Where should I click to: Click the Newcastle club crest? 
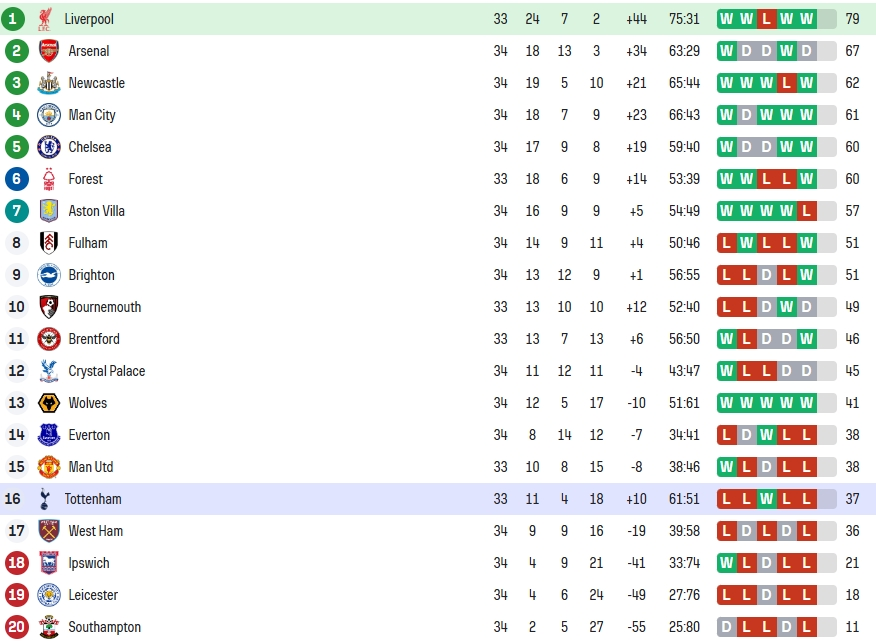coord(49,83)
